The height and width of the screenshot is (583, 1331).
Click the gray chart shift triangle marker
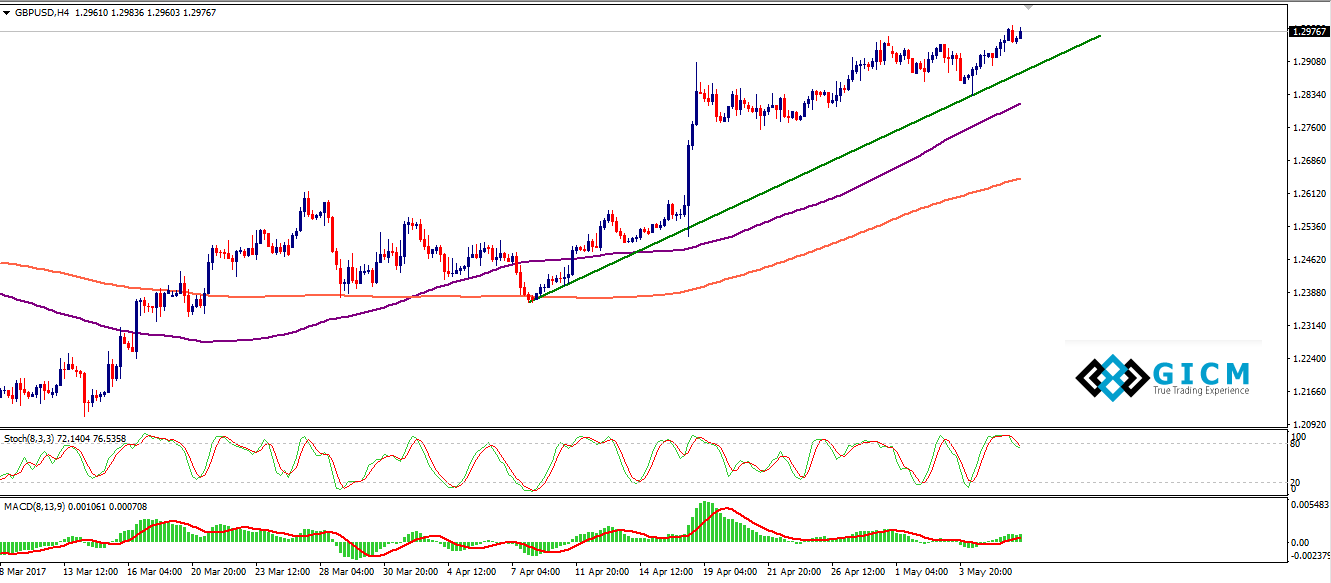tap(1029, 8)
